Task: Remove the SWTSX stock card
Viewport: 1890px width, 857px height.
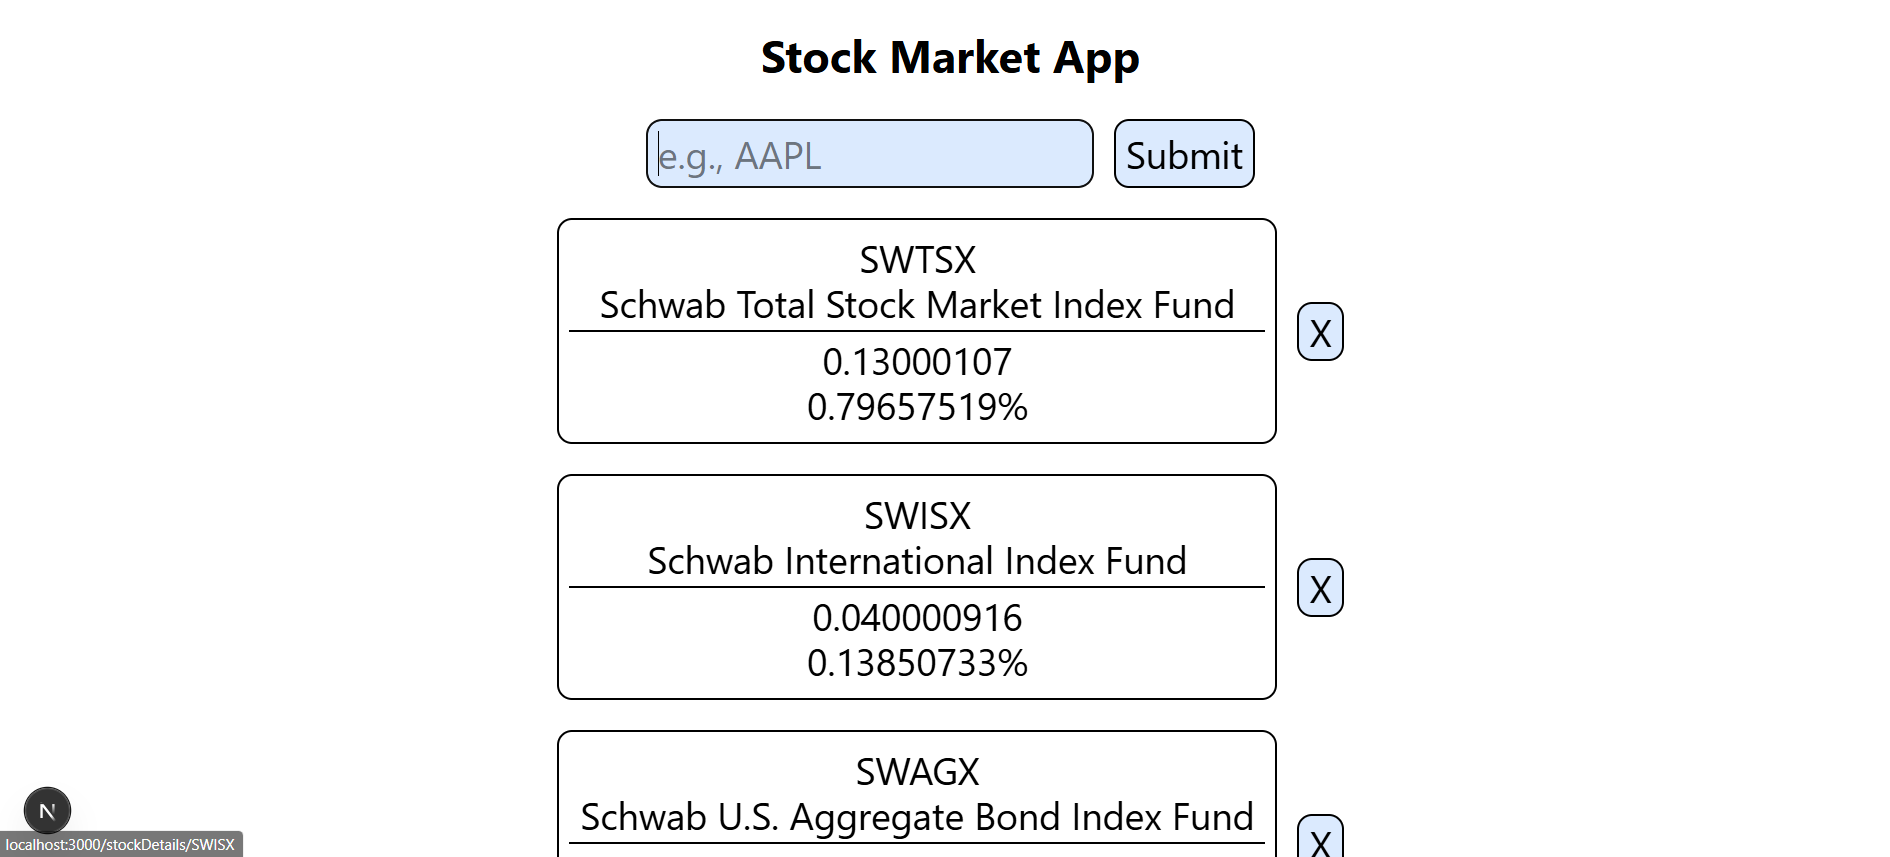Action: pos(1319,332)
